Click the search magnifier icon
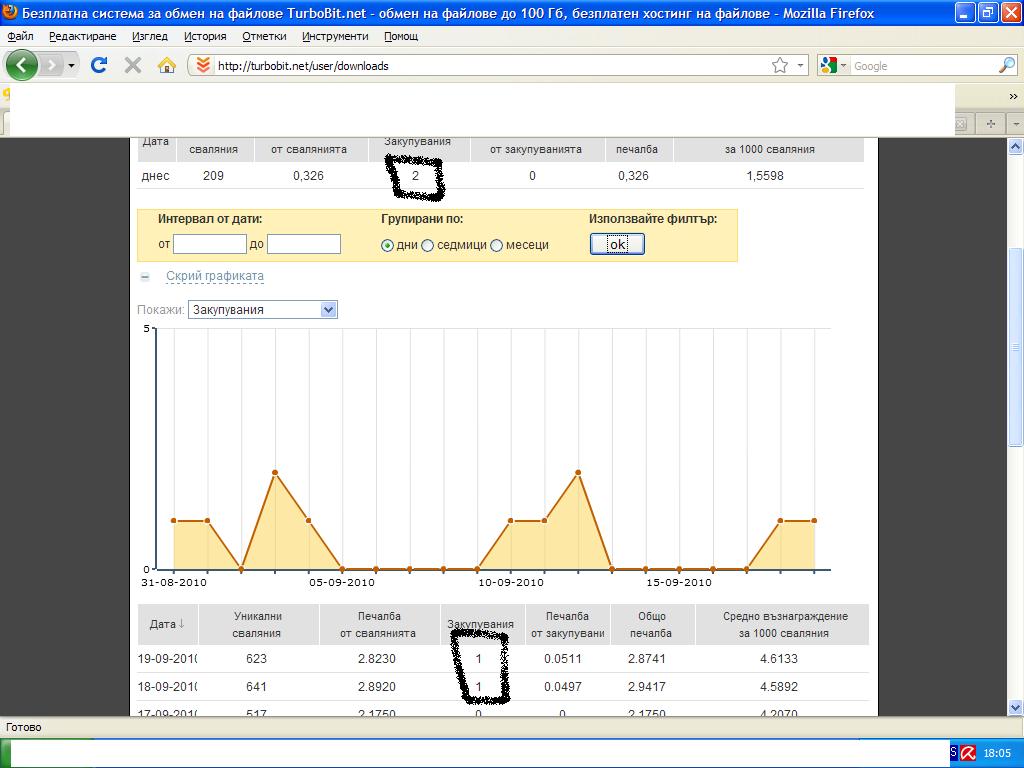The width and height of the screenshot is (1024, 768). click(x=1007, y=65)
